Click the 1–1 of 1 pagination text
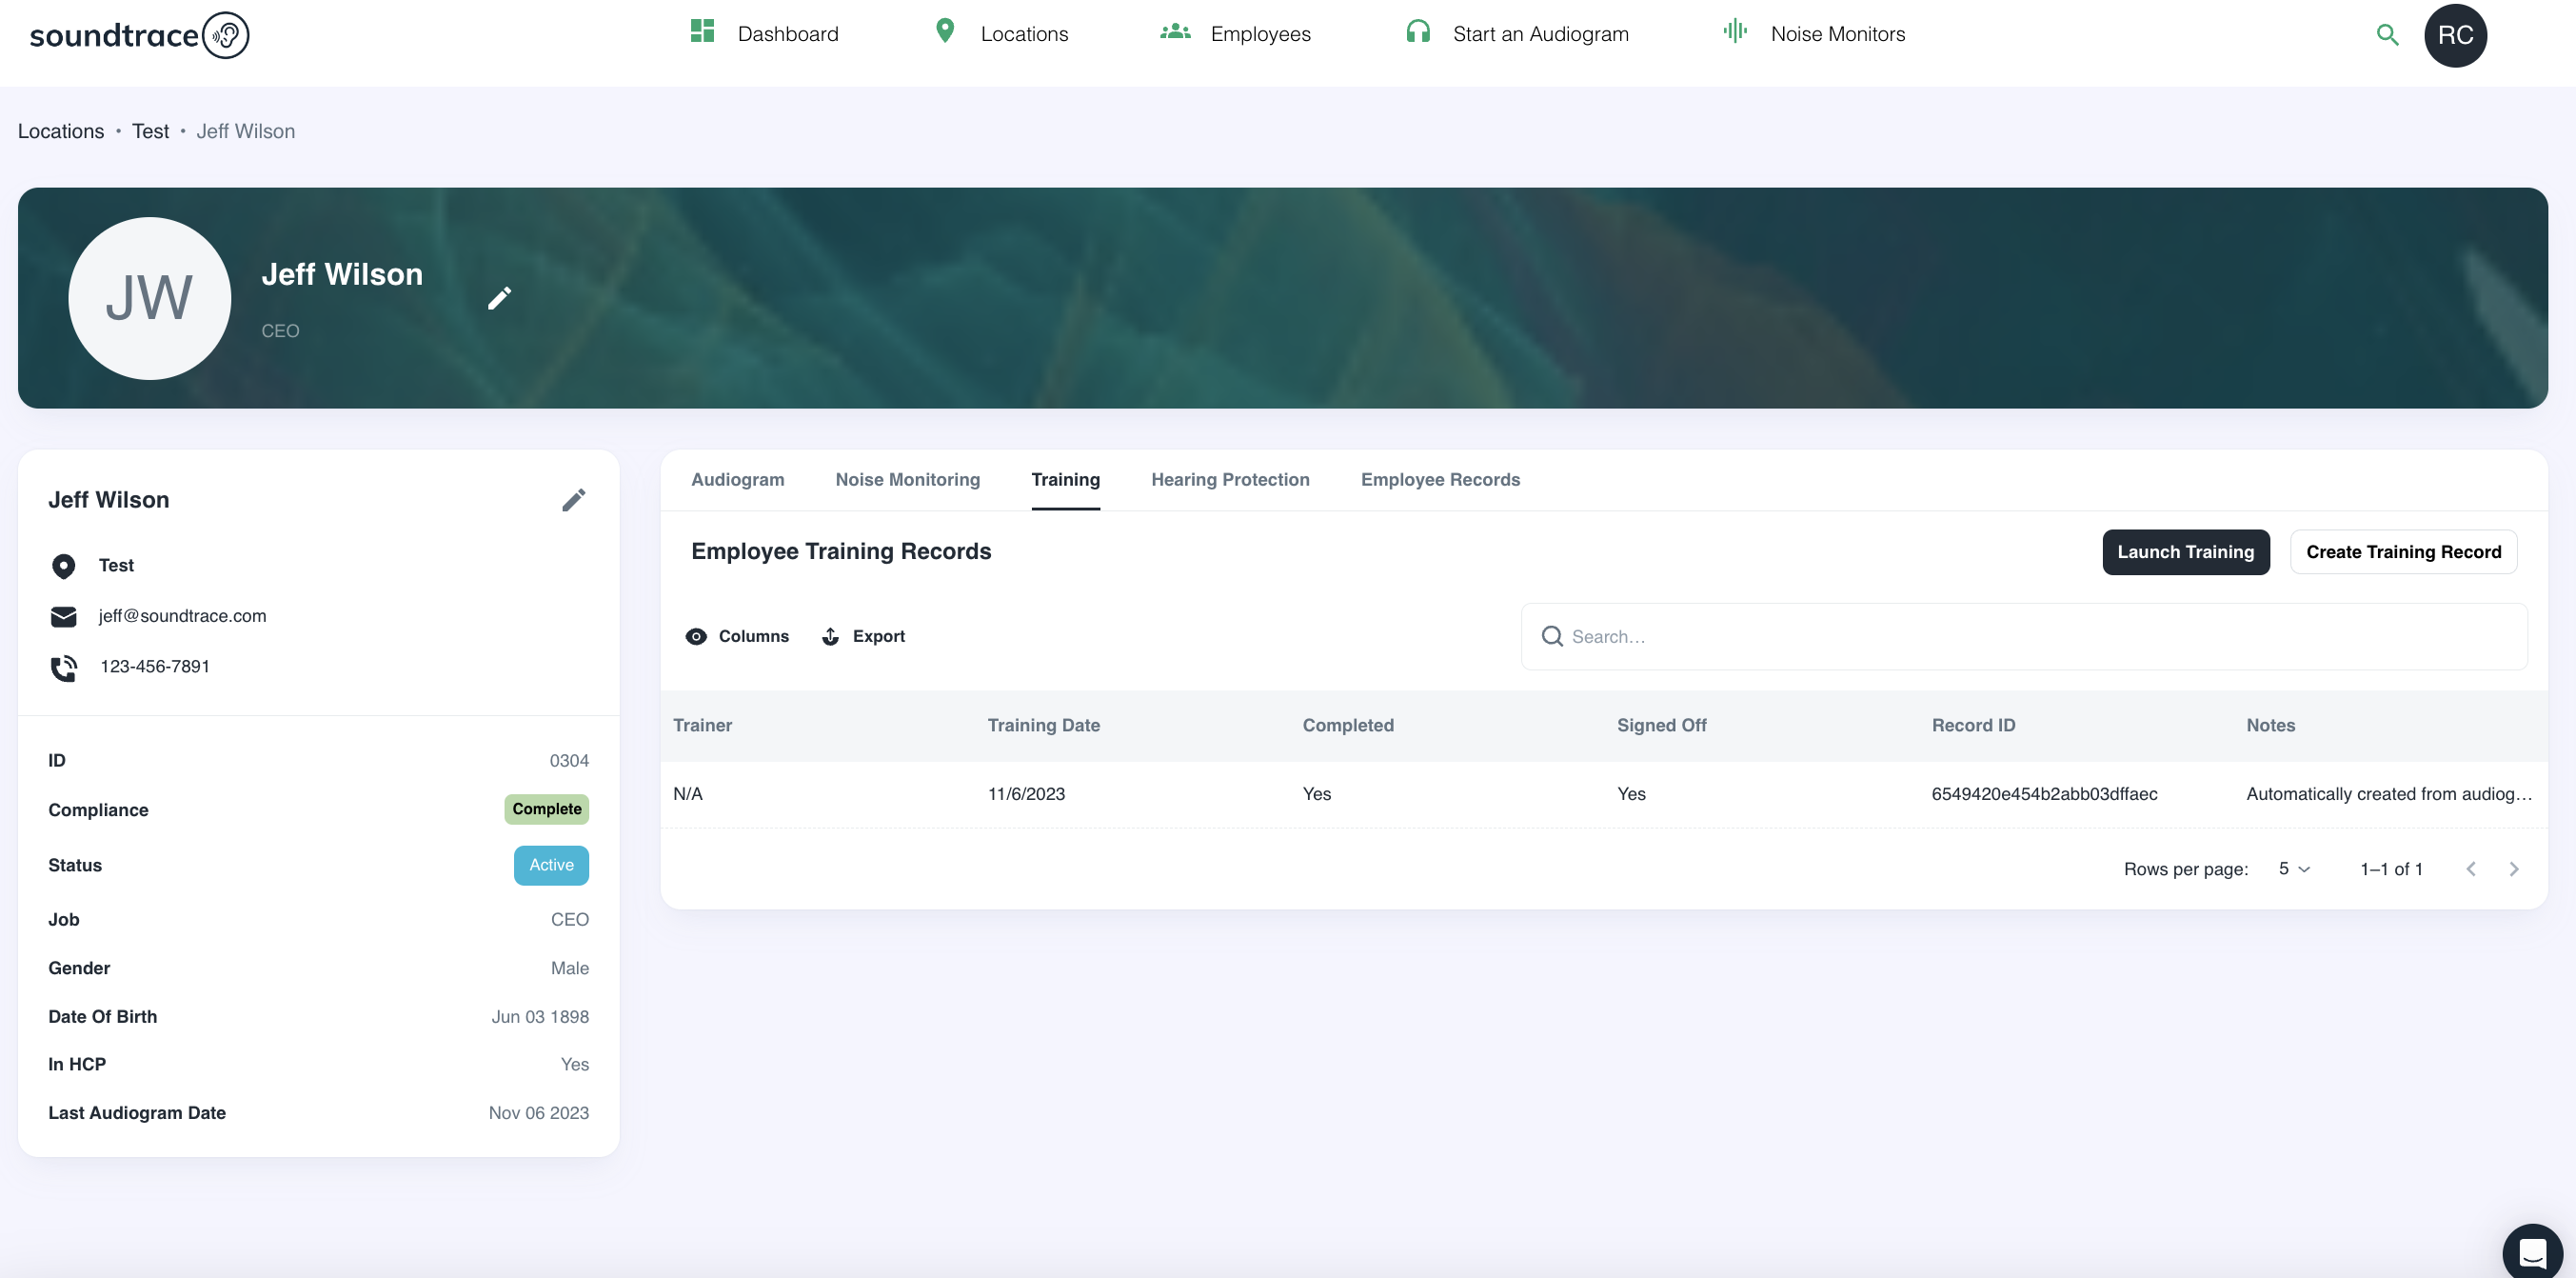Image resolution: width=2576 pixels, height=1278 pixels. point(2391,869)
